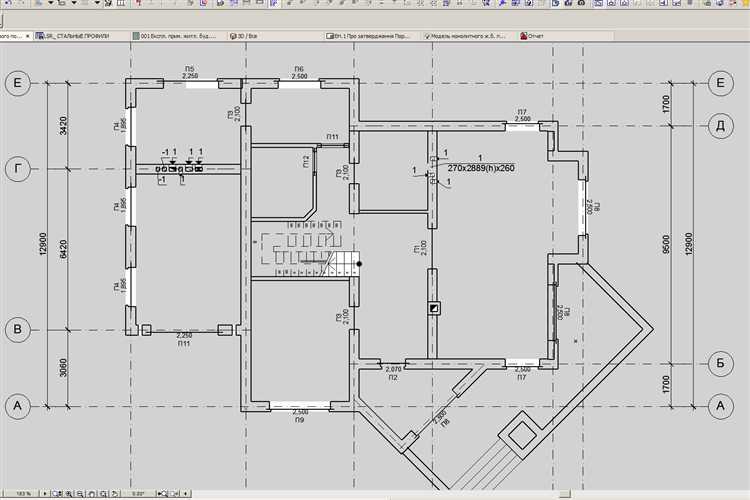Activate the zoom-to-area icon in bottom bar

pyautogui.click(x=56, y=493)
